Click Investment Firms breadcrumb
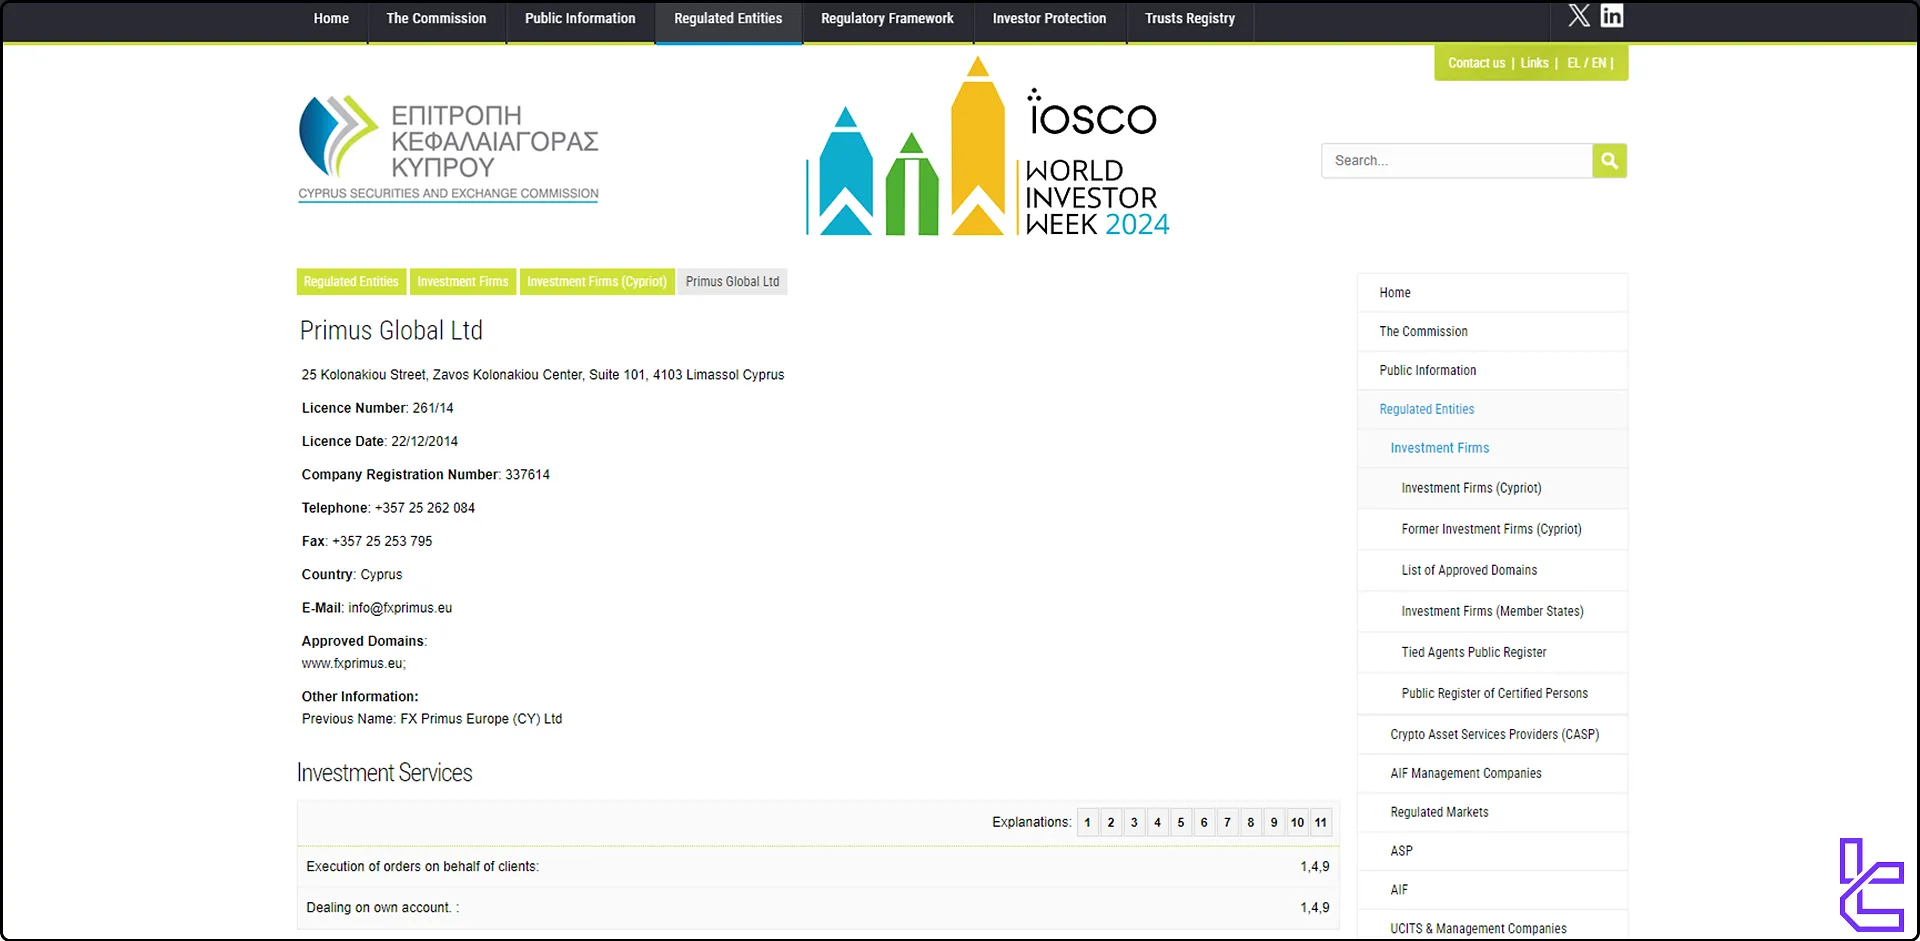Viewport: 1920px width, 941px height. coord(463,282)
